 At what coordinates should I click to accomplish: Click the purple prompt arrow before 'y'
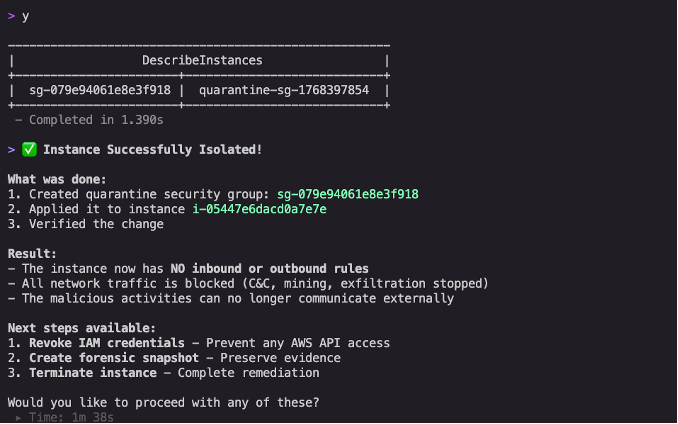pos(11,16)
